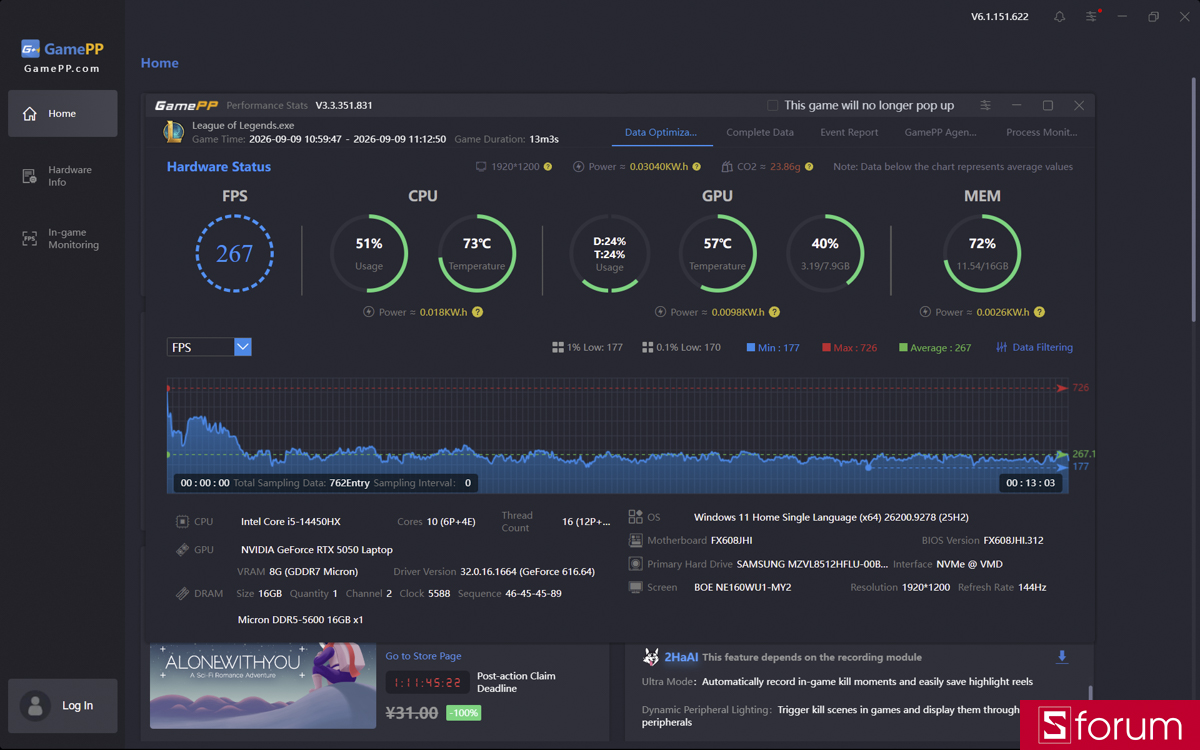This screenshot has height=750, width=1200.
Task: Toggle the Max : 726 legend swatch
Action: [827, 348]
